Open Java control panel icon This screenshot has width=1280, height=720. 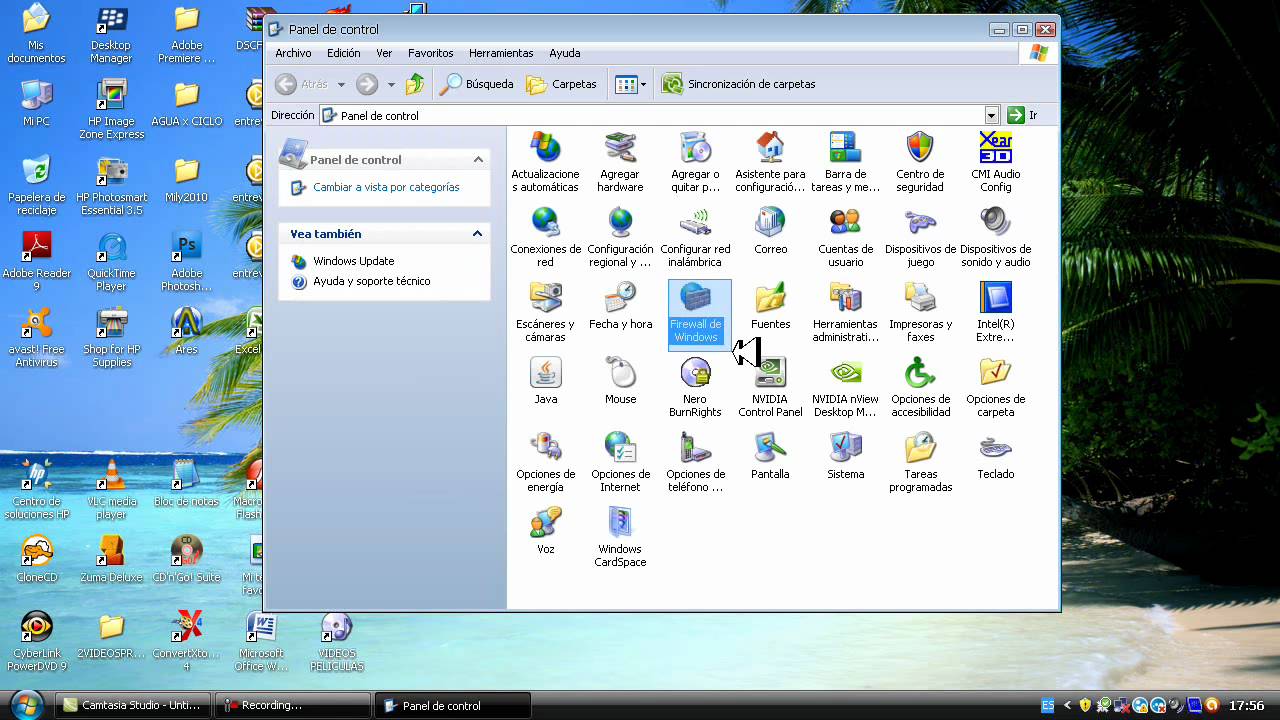click(x=545, y=380)
